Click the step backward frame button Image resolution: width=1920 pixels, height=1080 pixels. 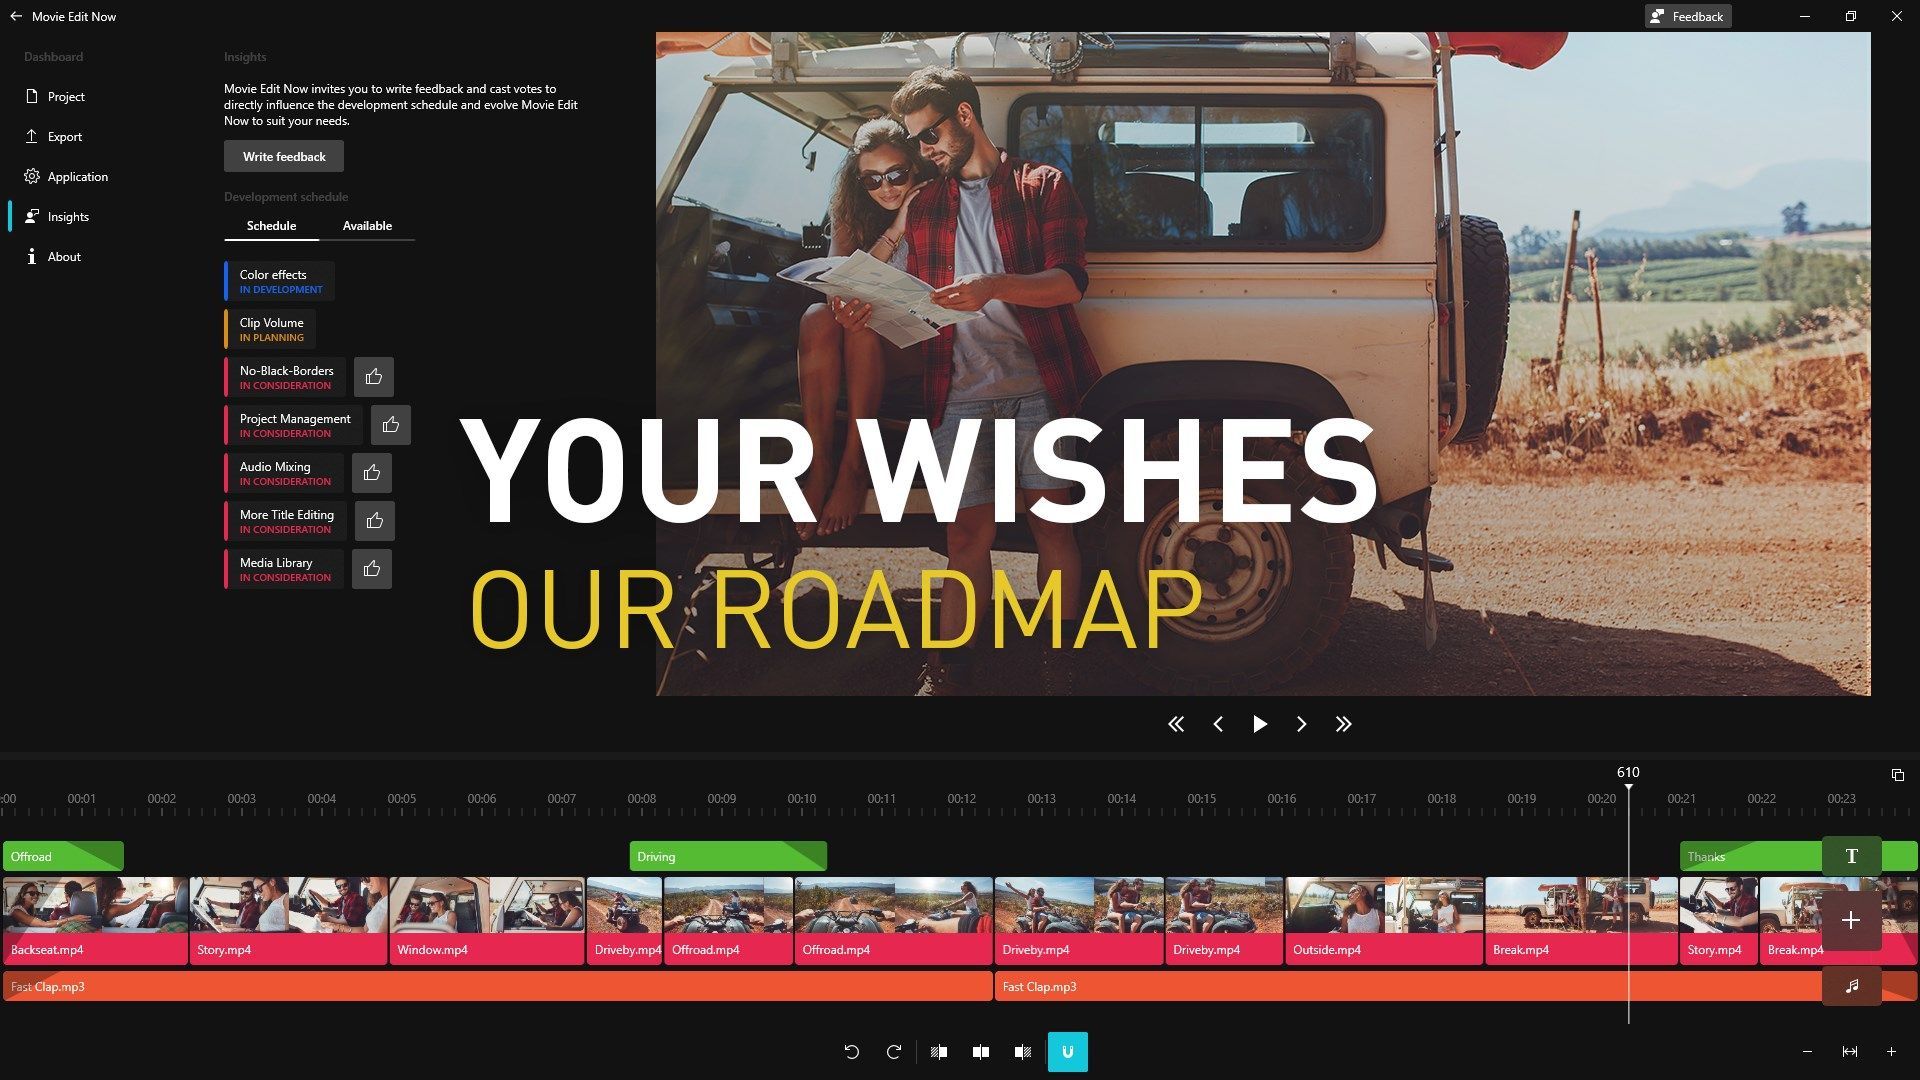pos(1218,724)
